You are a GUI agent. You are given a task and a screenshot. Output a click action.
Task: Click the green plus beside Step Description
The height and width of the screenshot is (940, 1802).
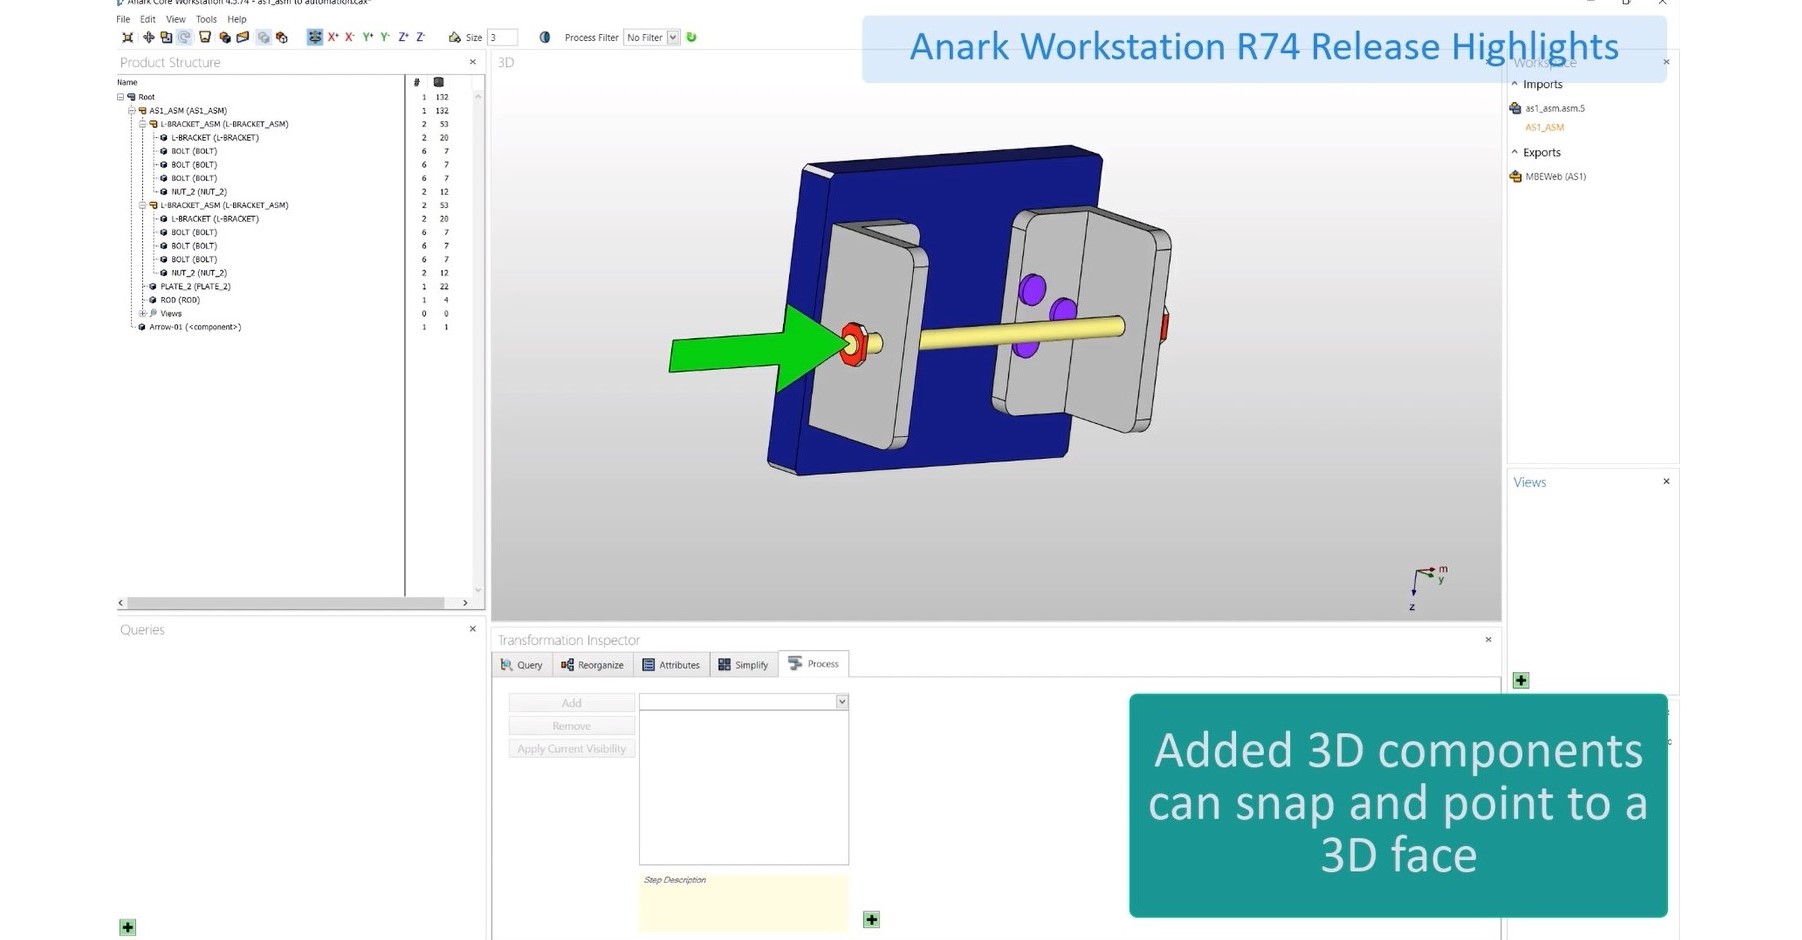coord(871,919)
